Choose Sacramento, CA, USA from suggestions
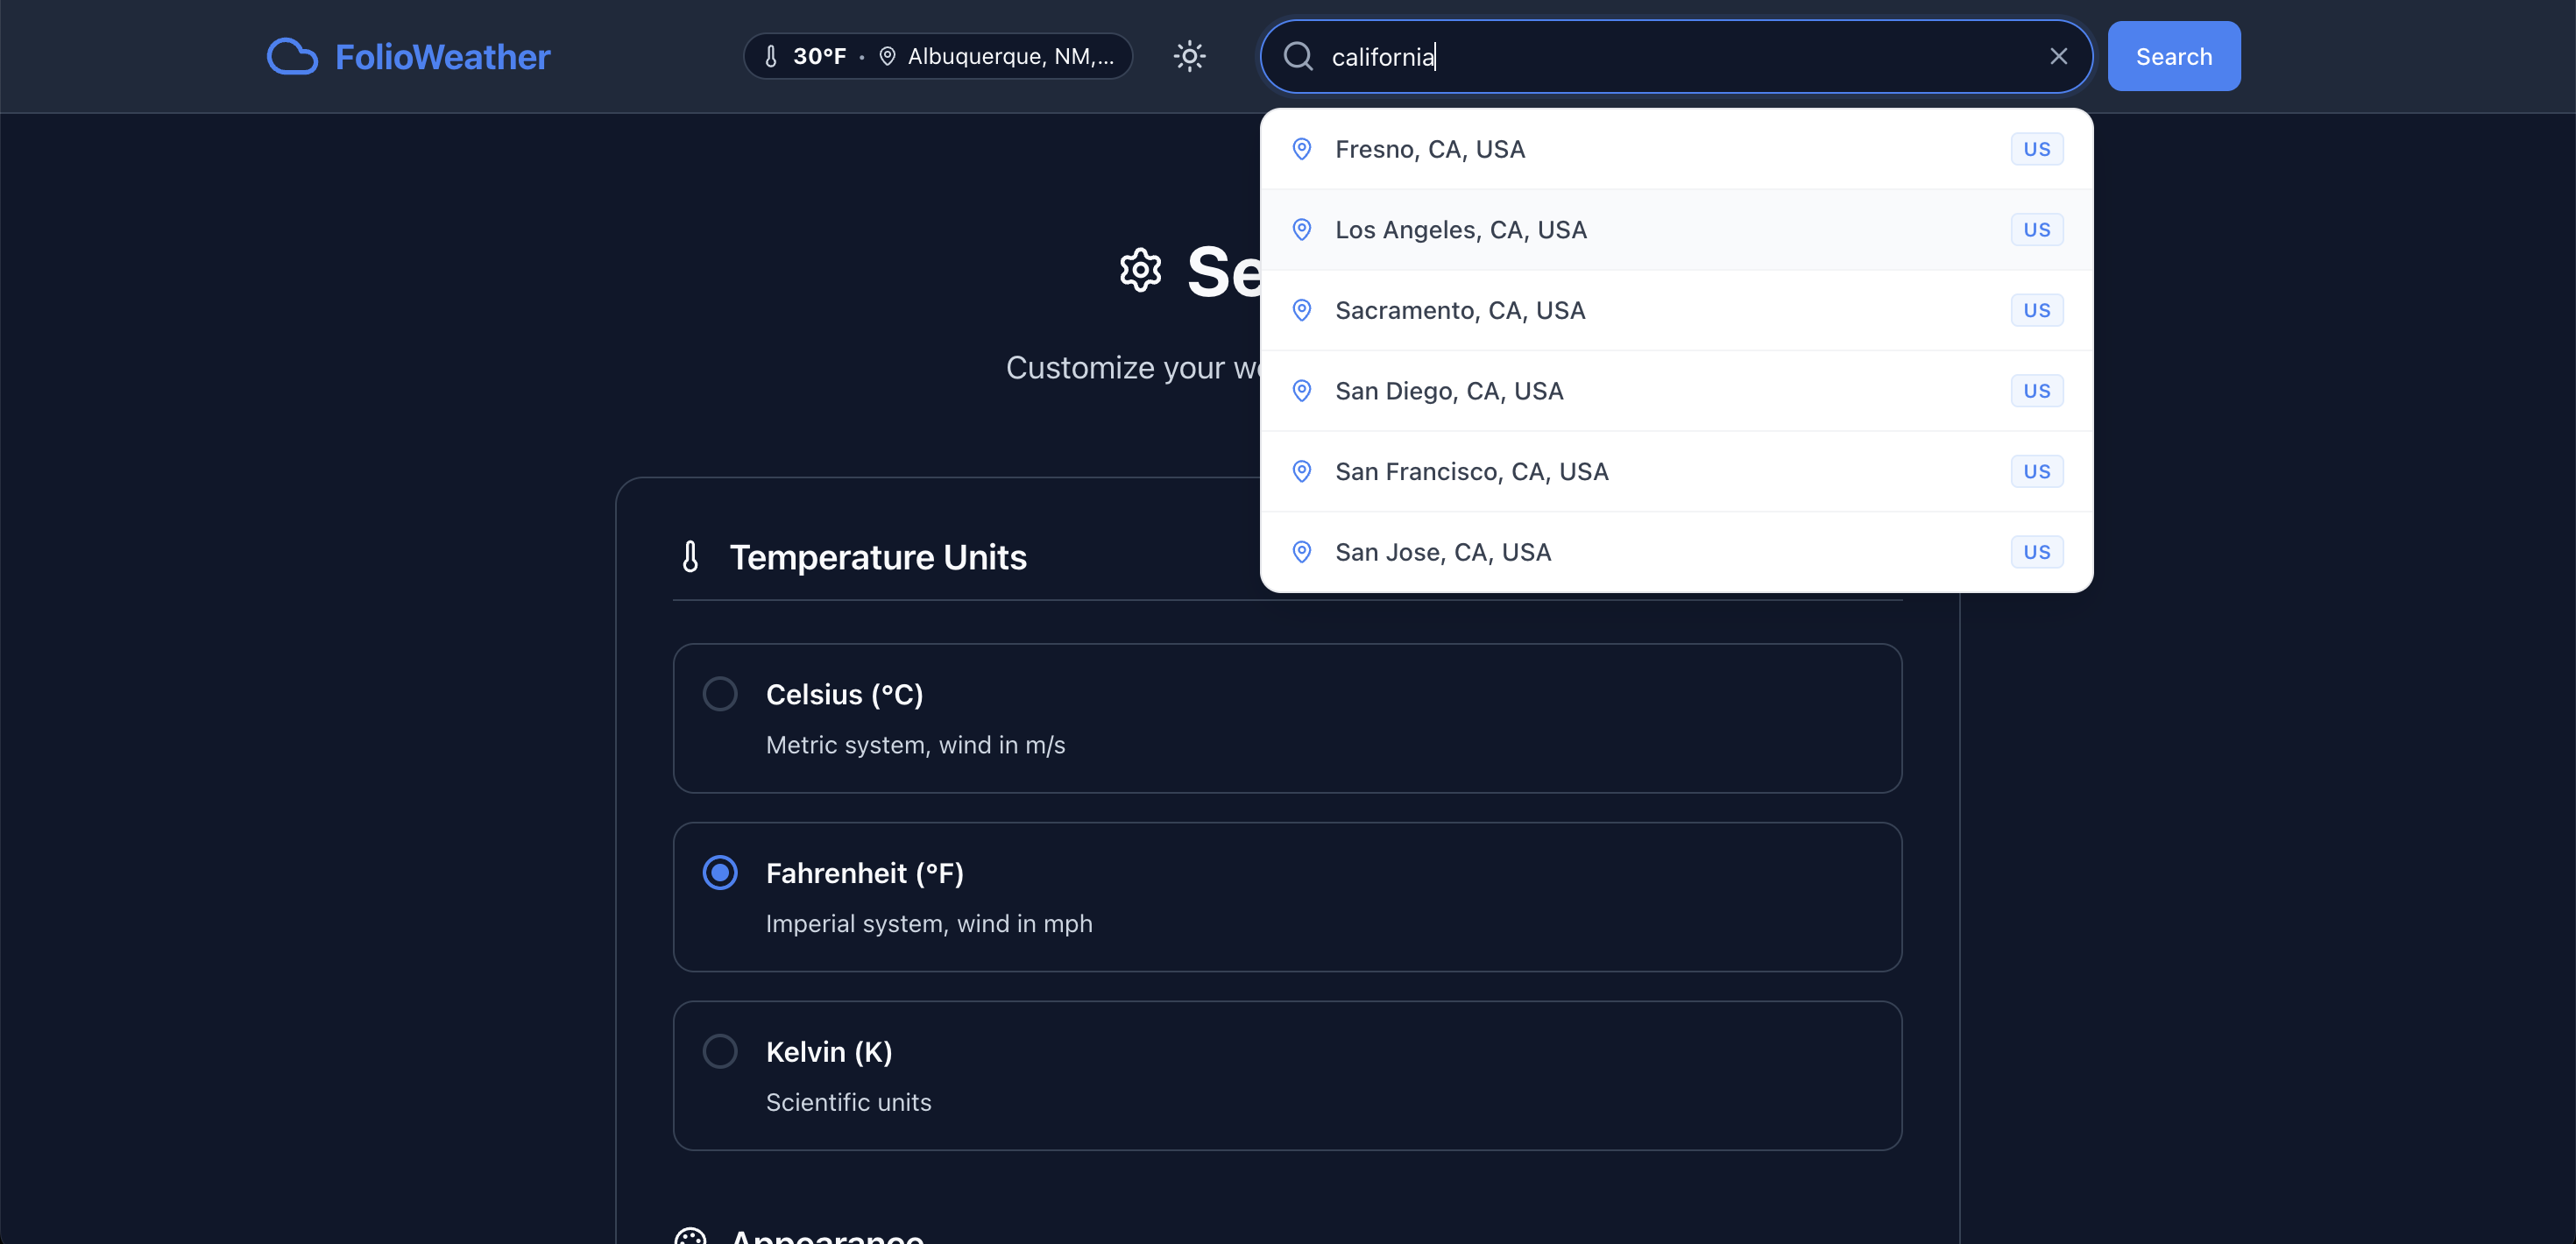 [1460, 311]
